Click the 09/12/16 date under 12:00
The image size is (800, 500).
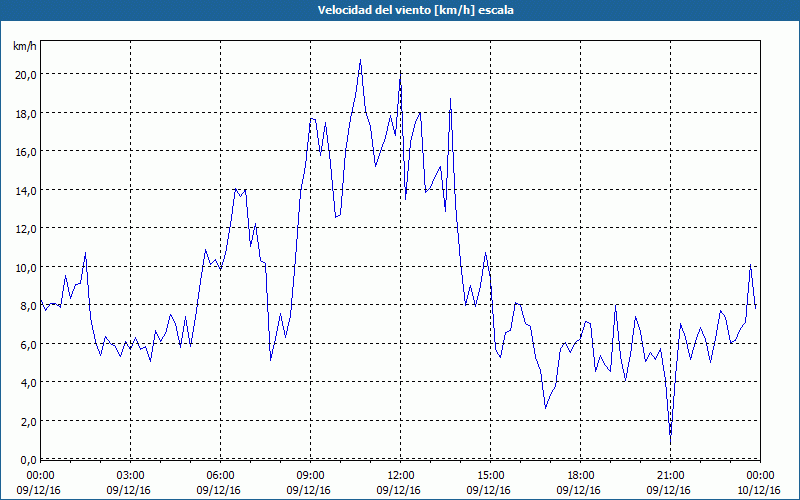pos(399,490)
